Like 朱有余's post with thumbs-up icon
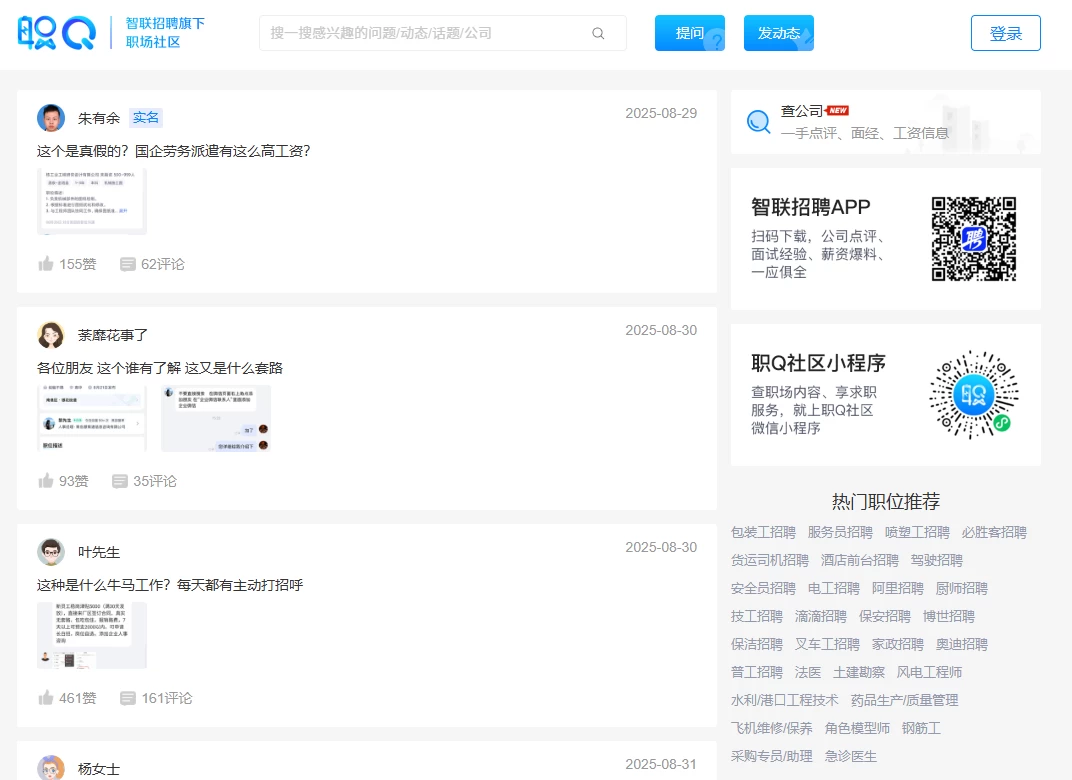The image size is (1072, 780). pos(46,264)
